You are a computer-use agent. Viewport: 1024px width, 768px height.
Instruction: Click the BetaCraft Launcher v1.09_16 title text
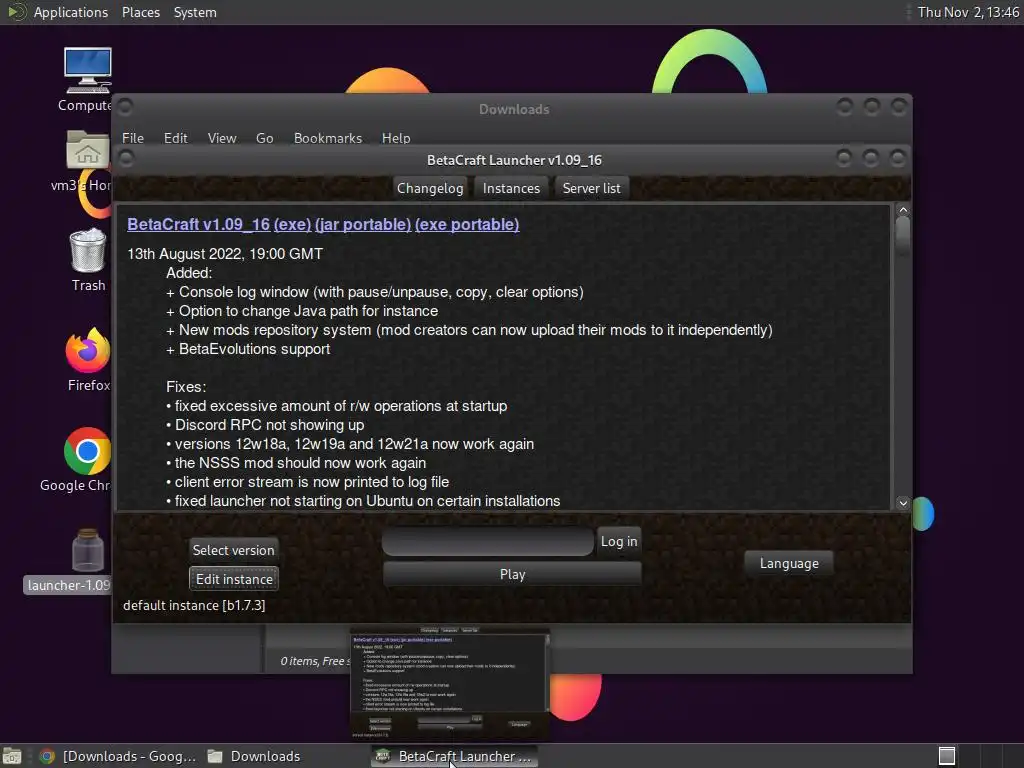514,160
